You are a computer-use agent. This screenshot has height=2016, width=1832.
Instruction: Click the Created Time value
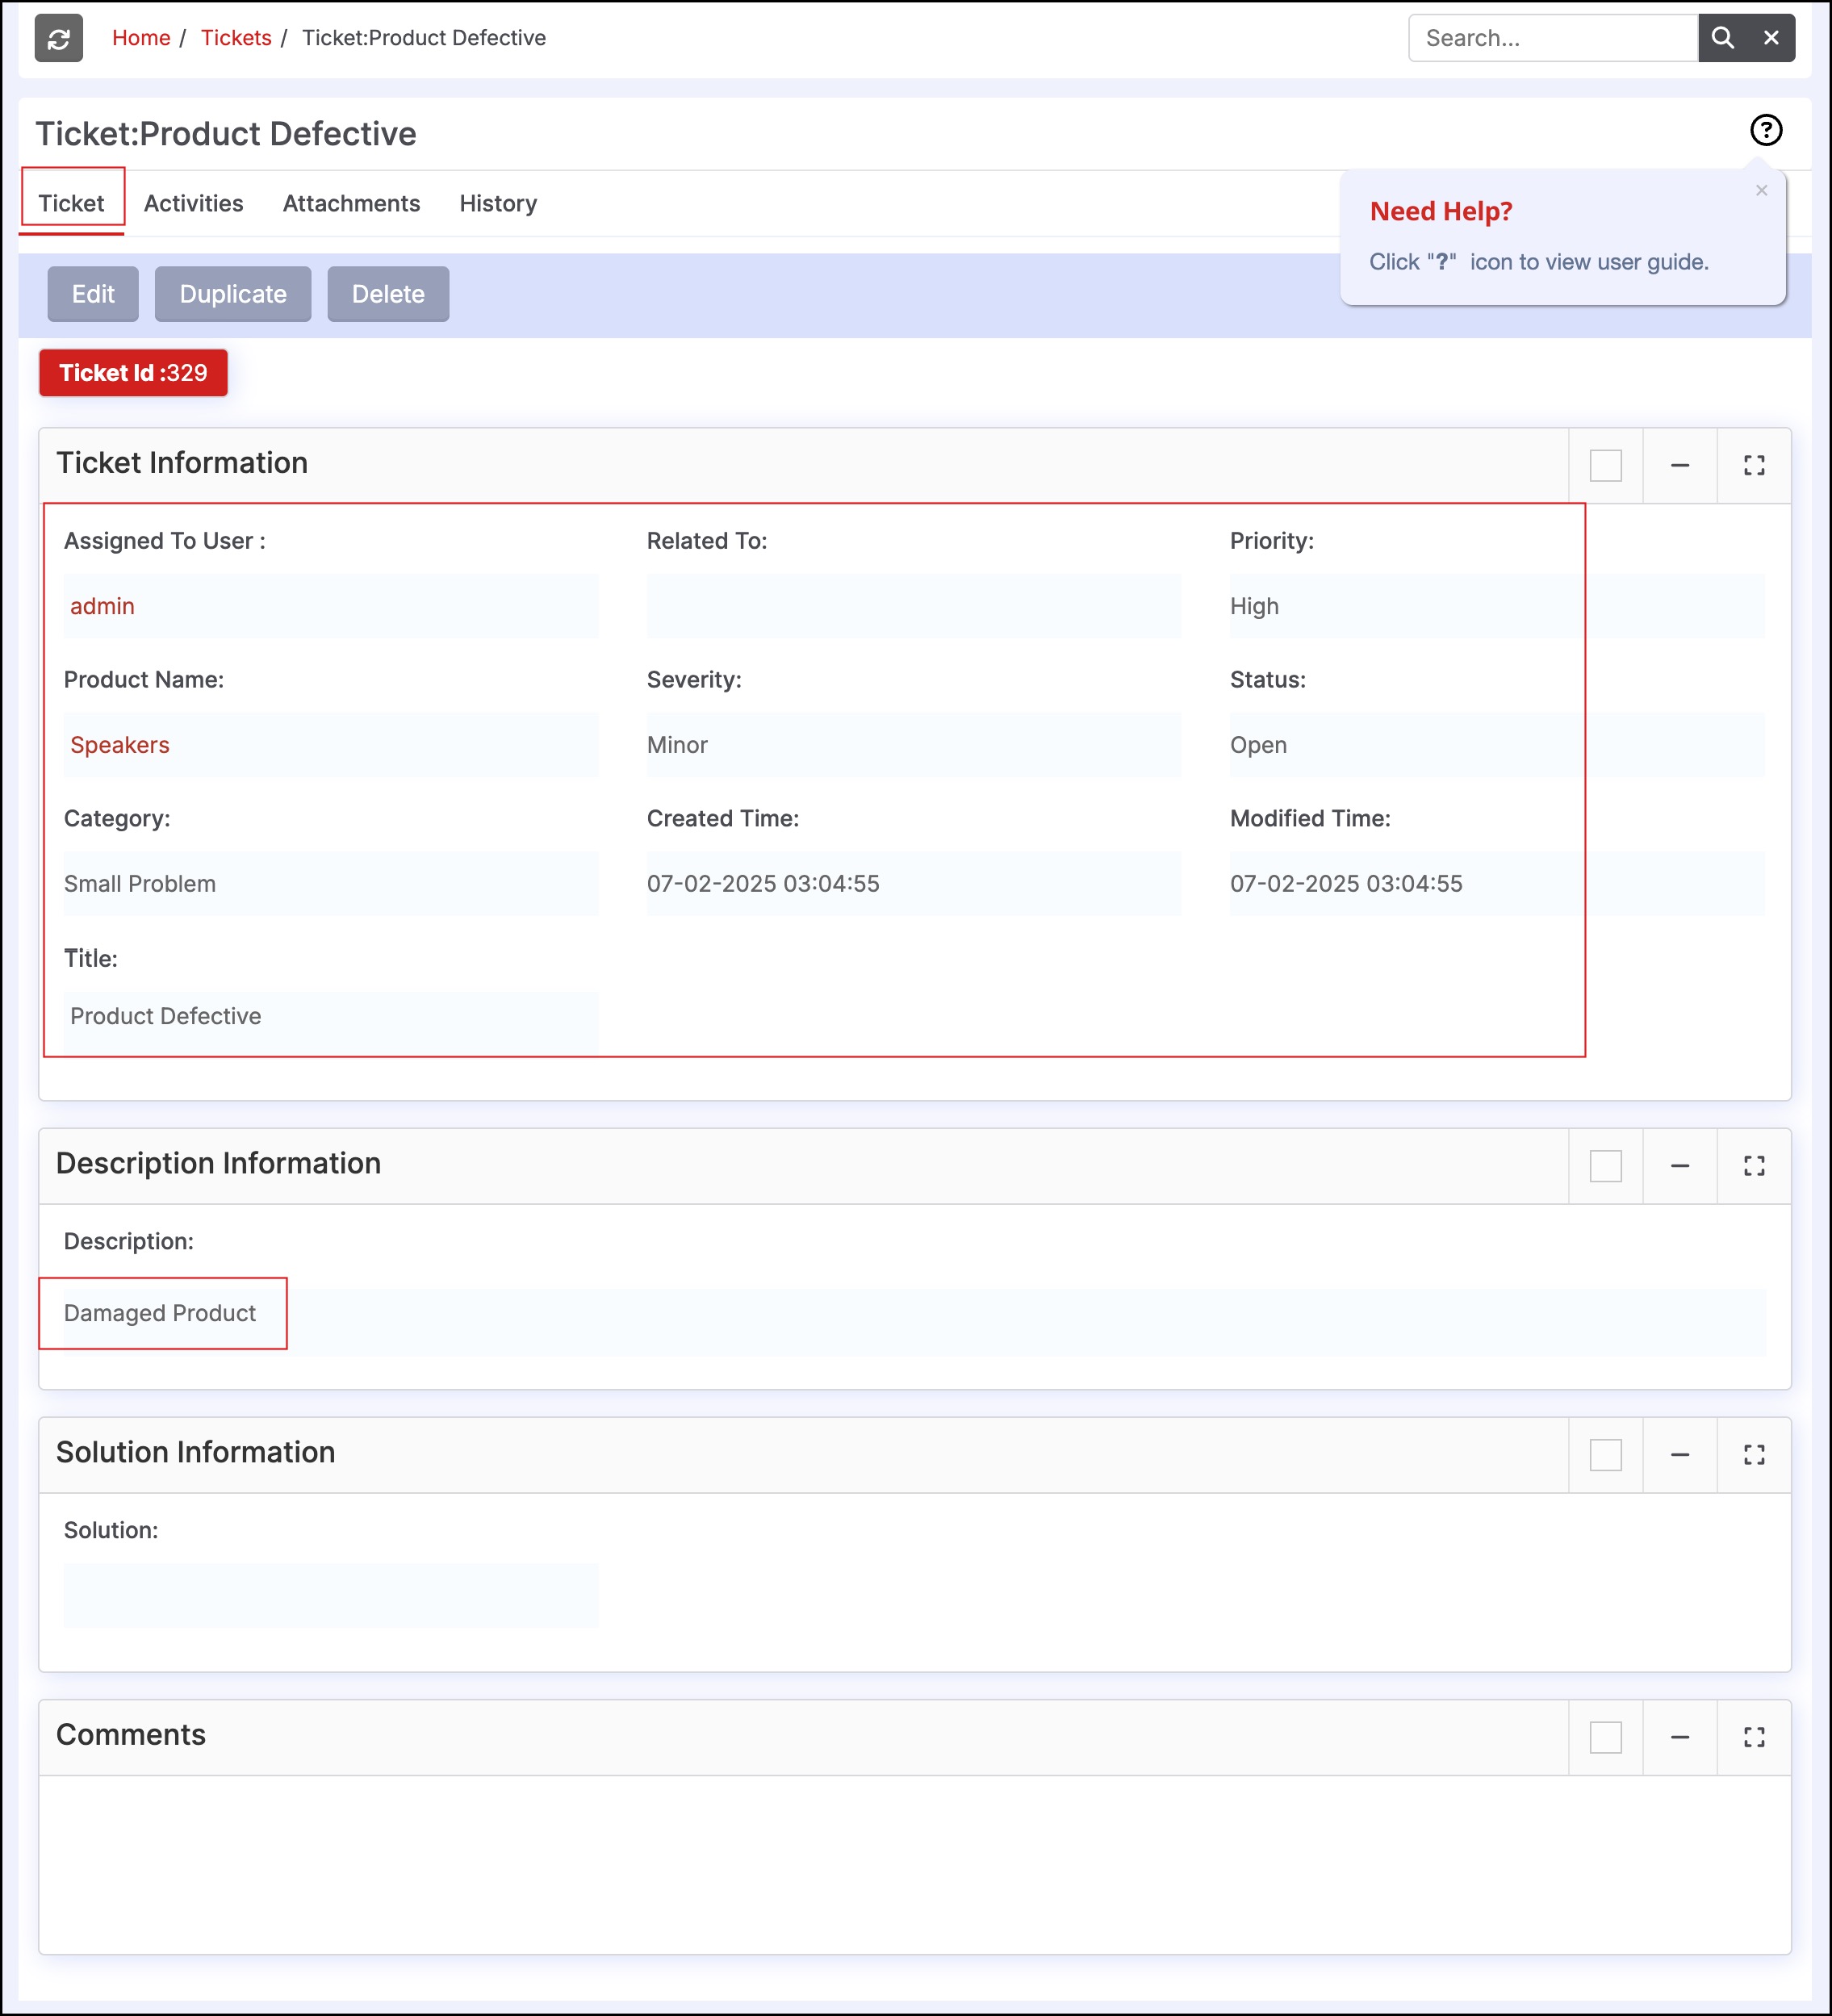pos(763,884)
